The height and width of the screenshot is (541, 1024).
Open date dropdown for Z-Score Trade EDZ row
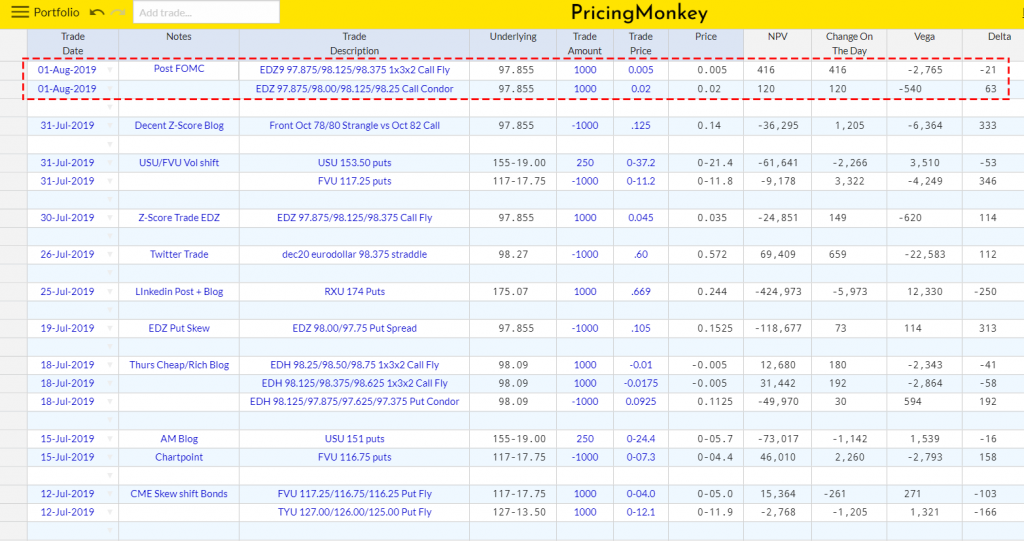(x=110, y=218)
